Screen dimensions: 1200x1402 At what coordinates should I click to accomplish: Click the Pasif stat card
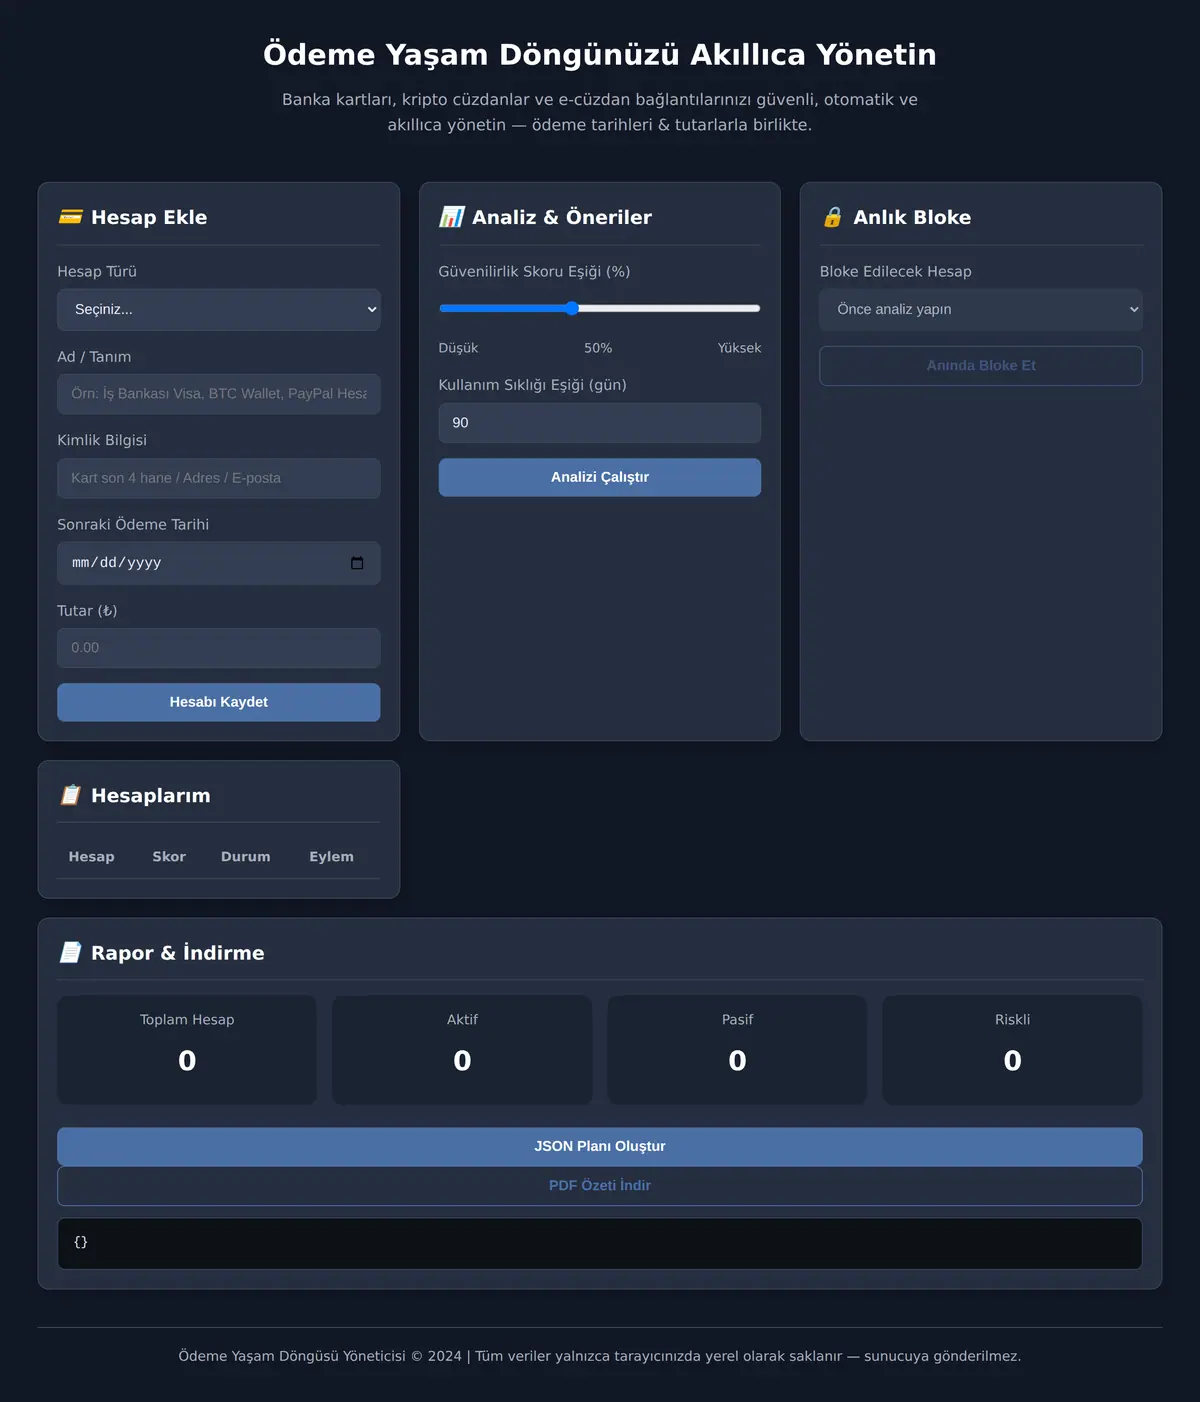[737, 1050]
